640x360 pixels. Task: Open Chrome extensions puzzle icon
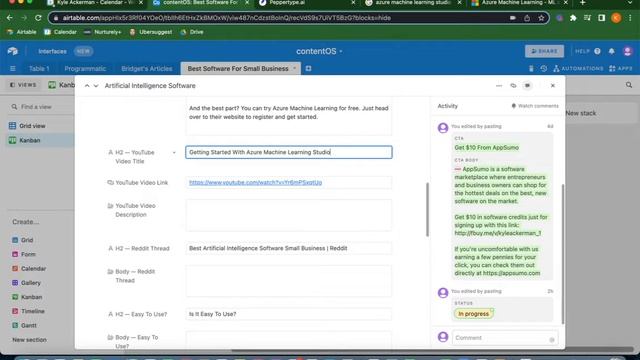click(573, 18)
